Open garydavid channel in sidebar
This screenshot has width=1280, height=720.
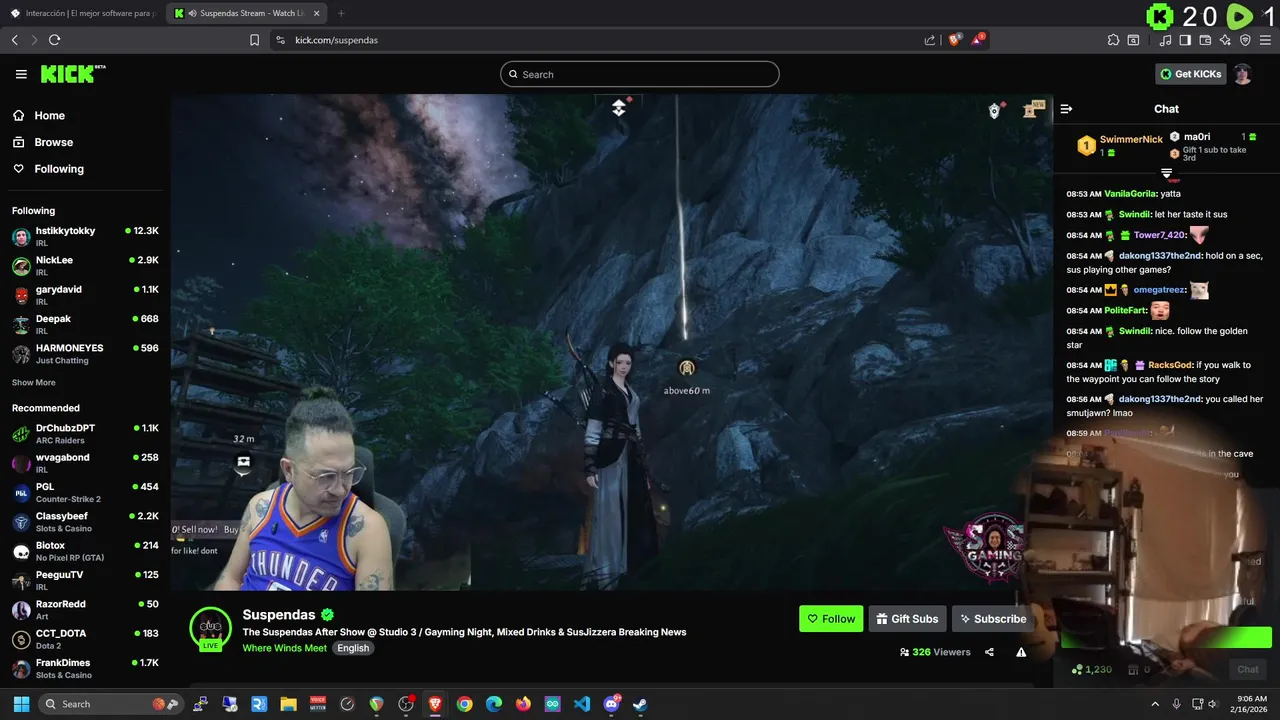click(85, 295)
